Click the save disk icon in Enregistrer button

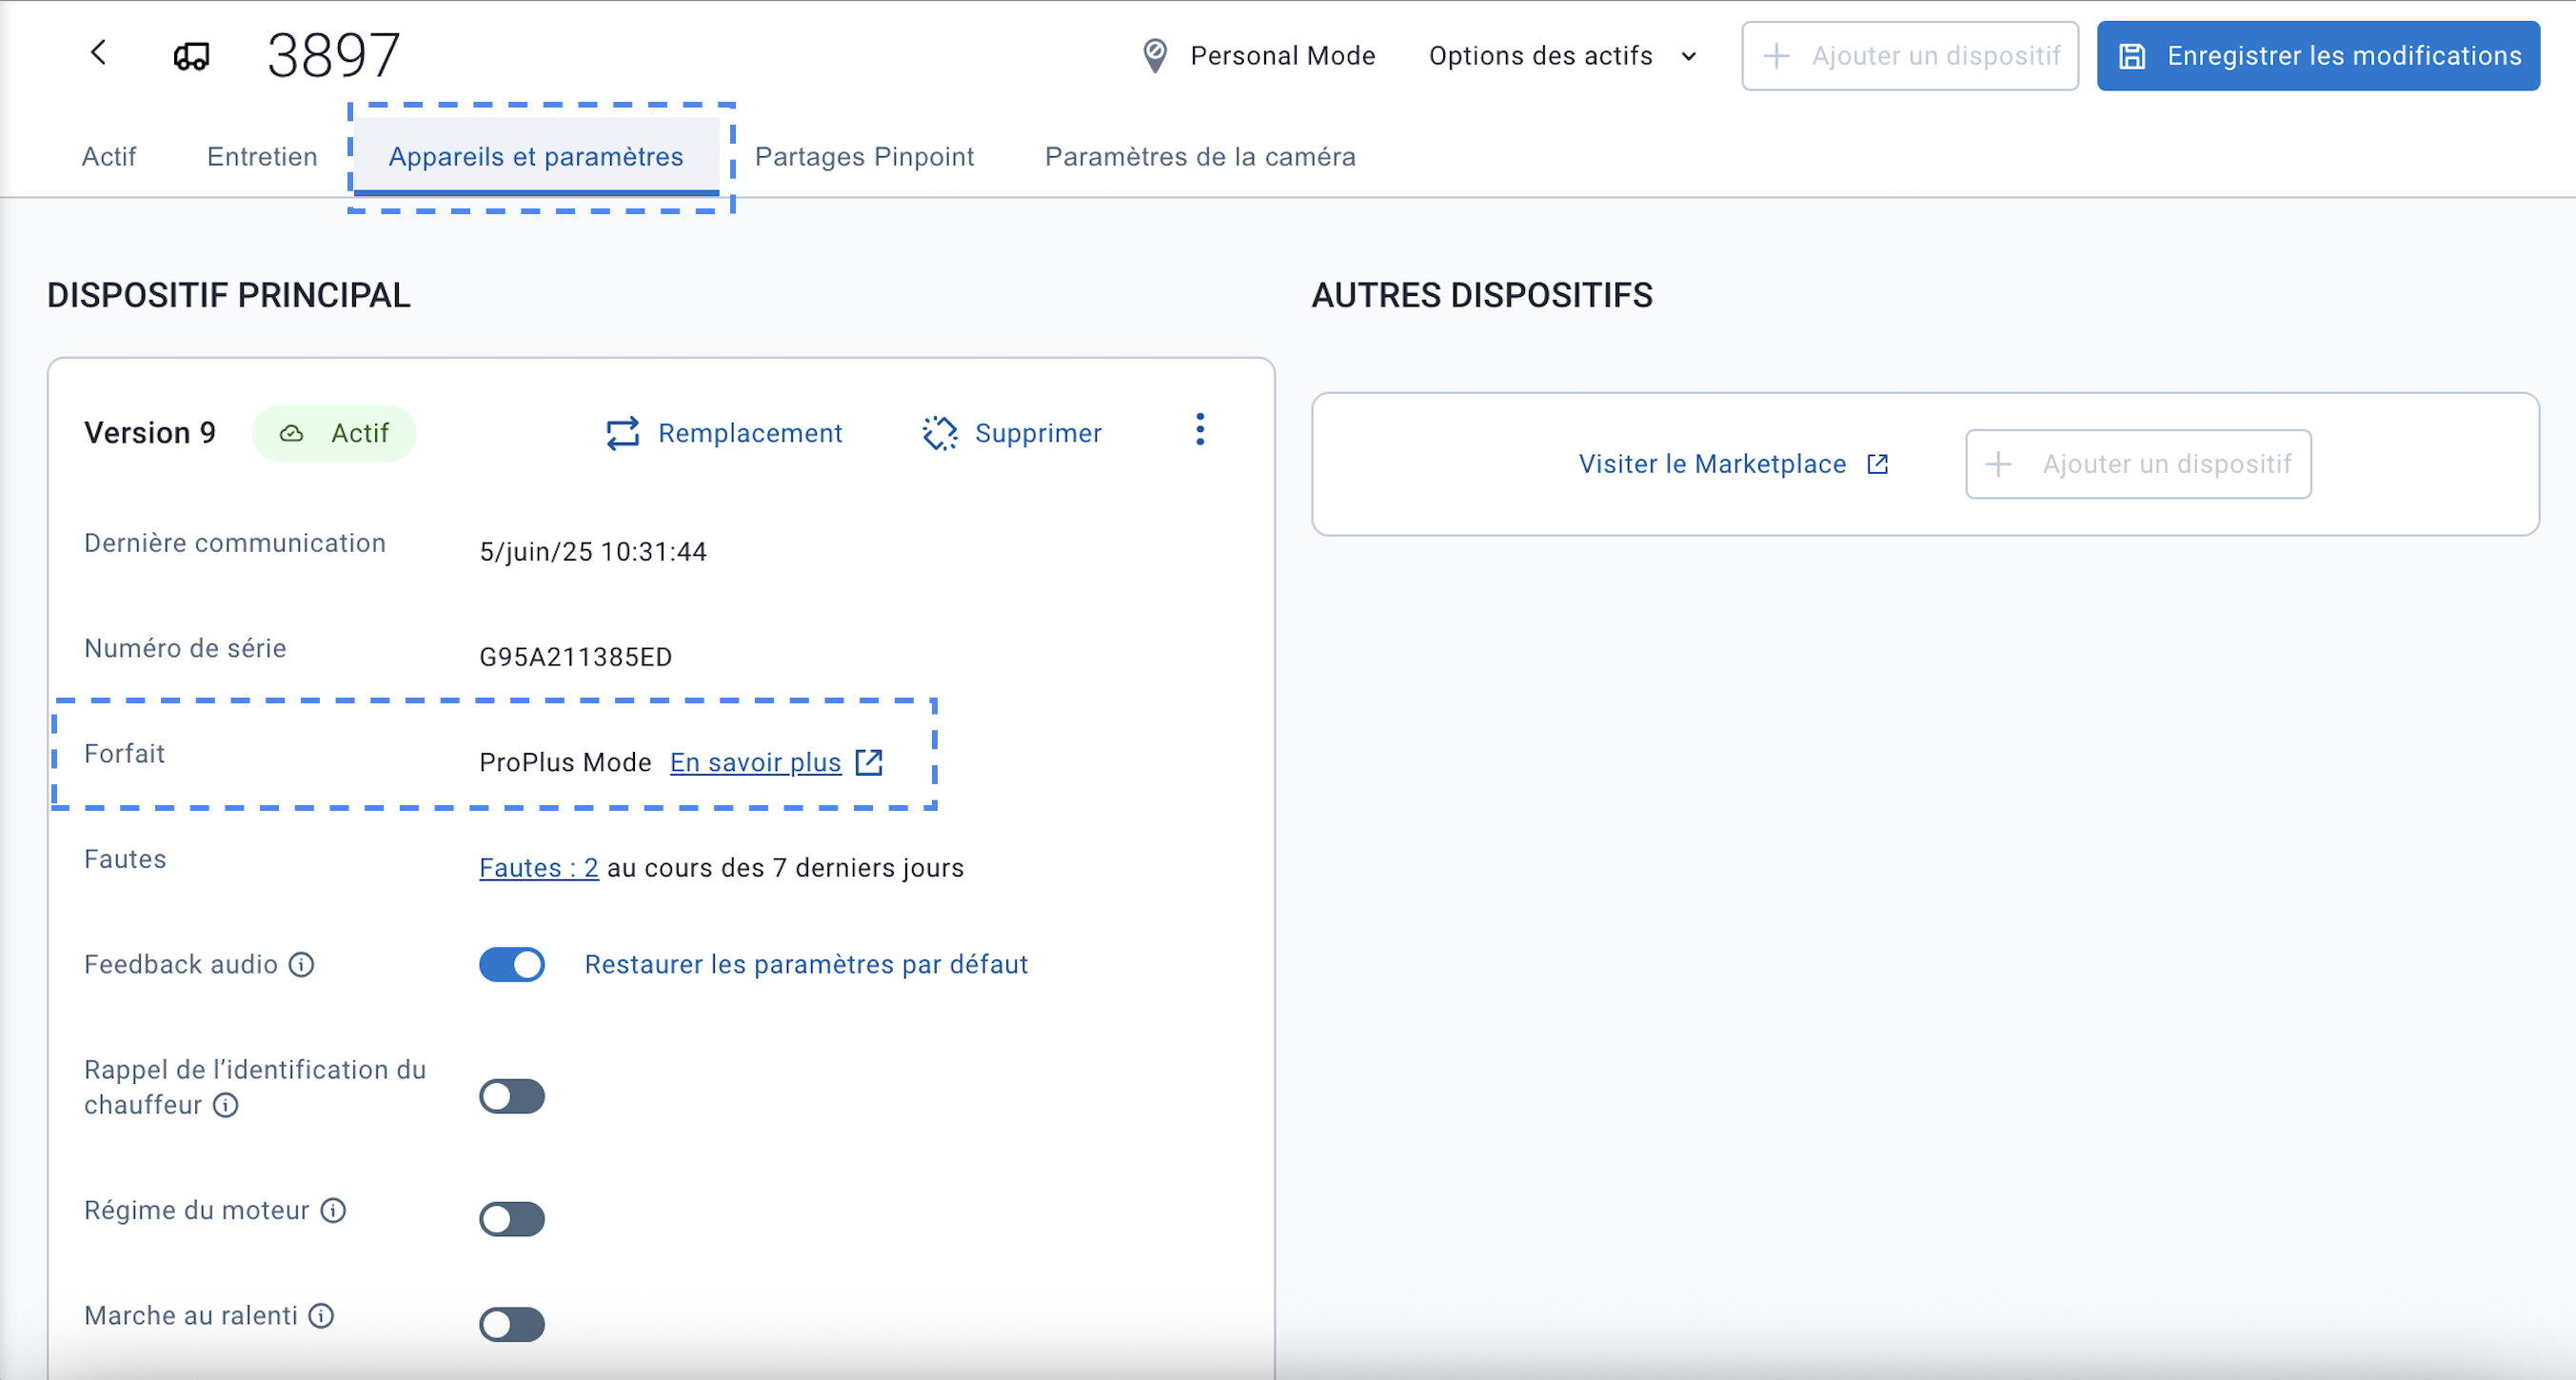pyautogui.click(x=2132, y=56)
